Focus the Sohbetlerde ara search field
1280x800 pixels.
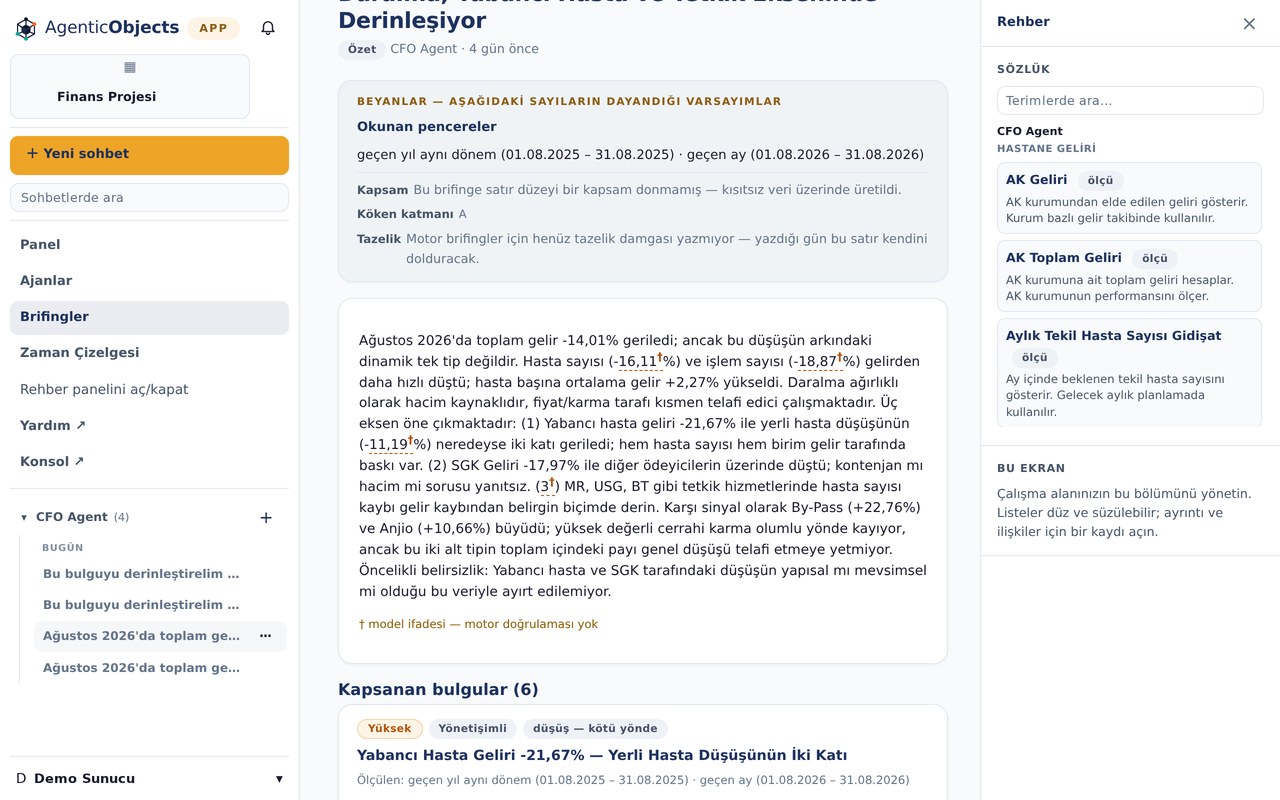[x=149, y=197]
